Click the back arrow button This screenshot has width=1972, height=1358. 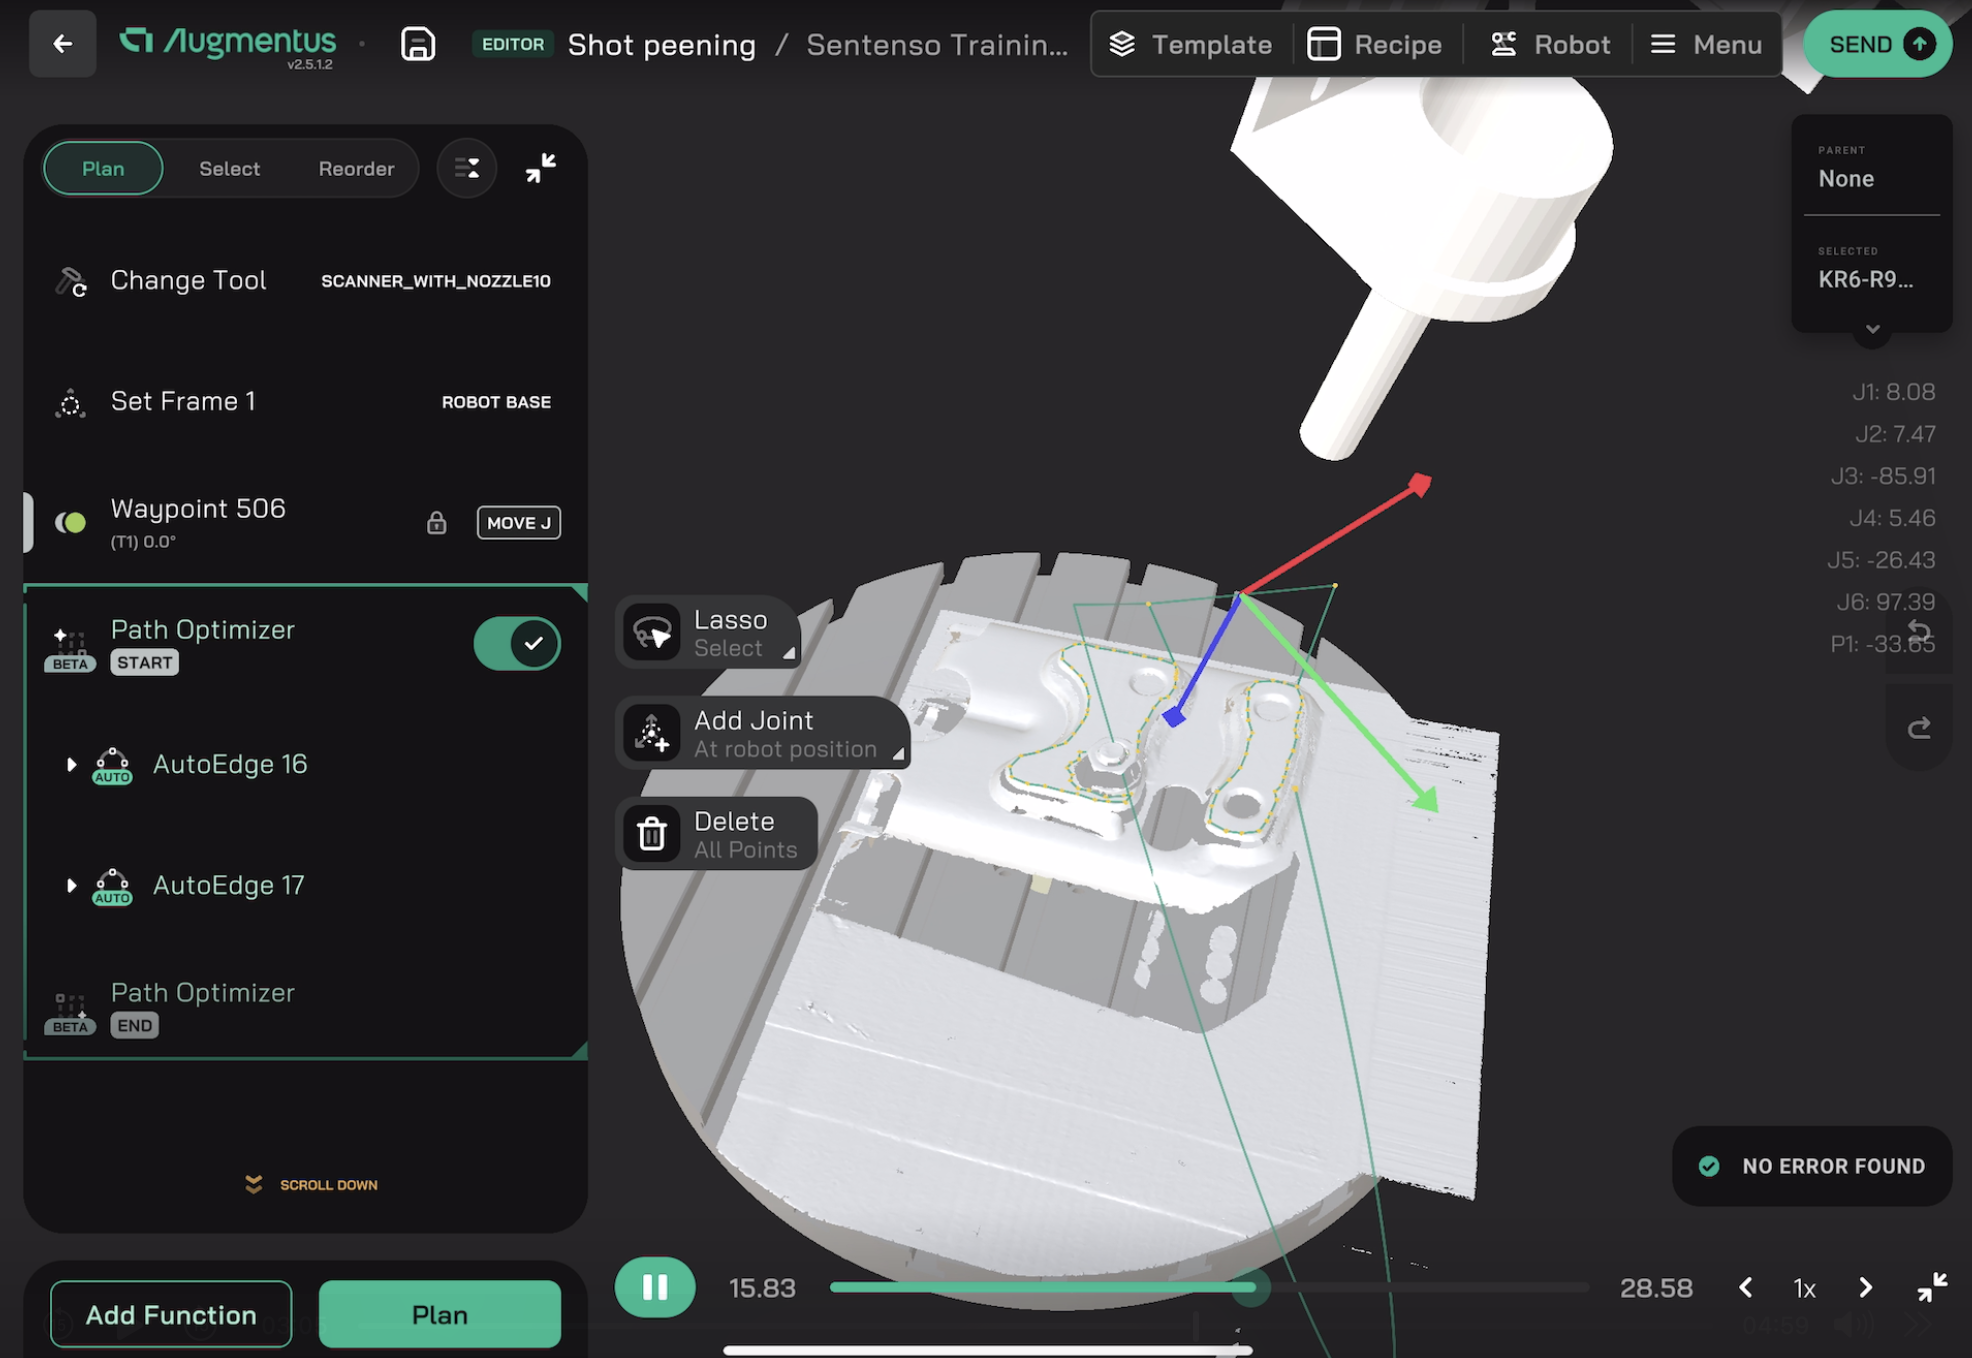point(62,44)
